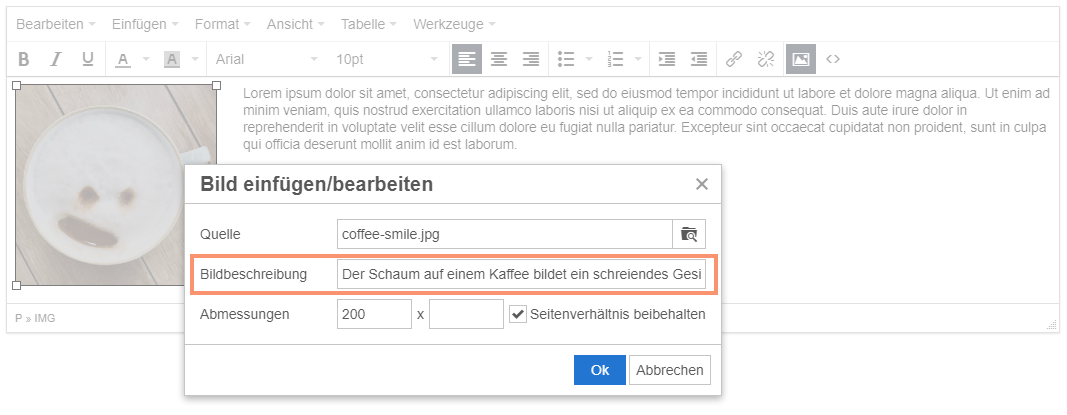Toggle underline formatting
The width and height of the screenshot is (1067, 415).
(x=88, y=59)
